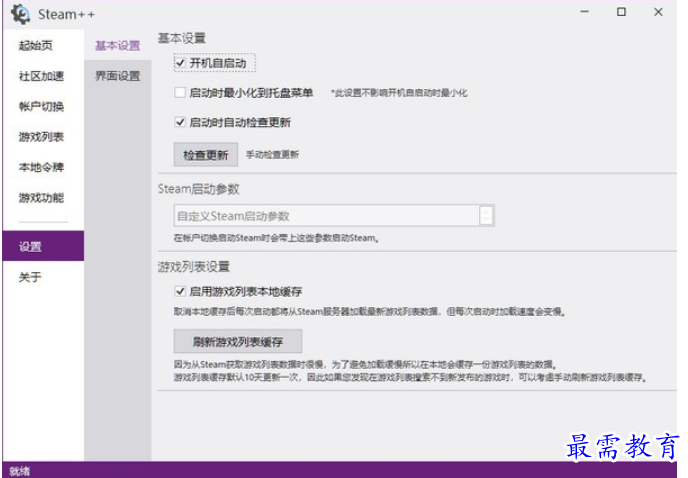Switch to 基本设置 tab

tap(118, 45)
